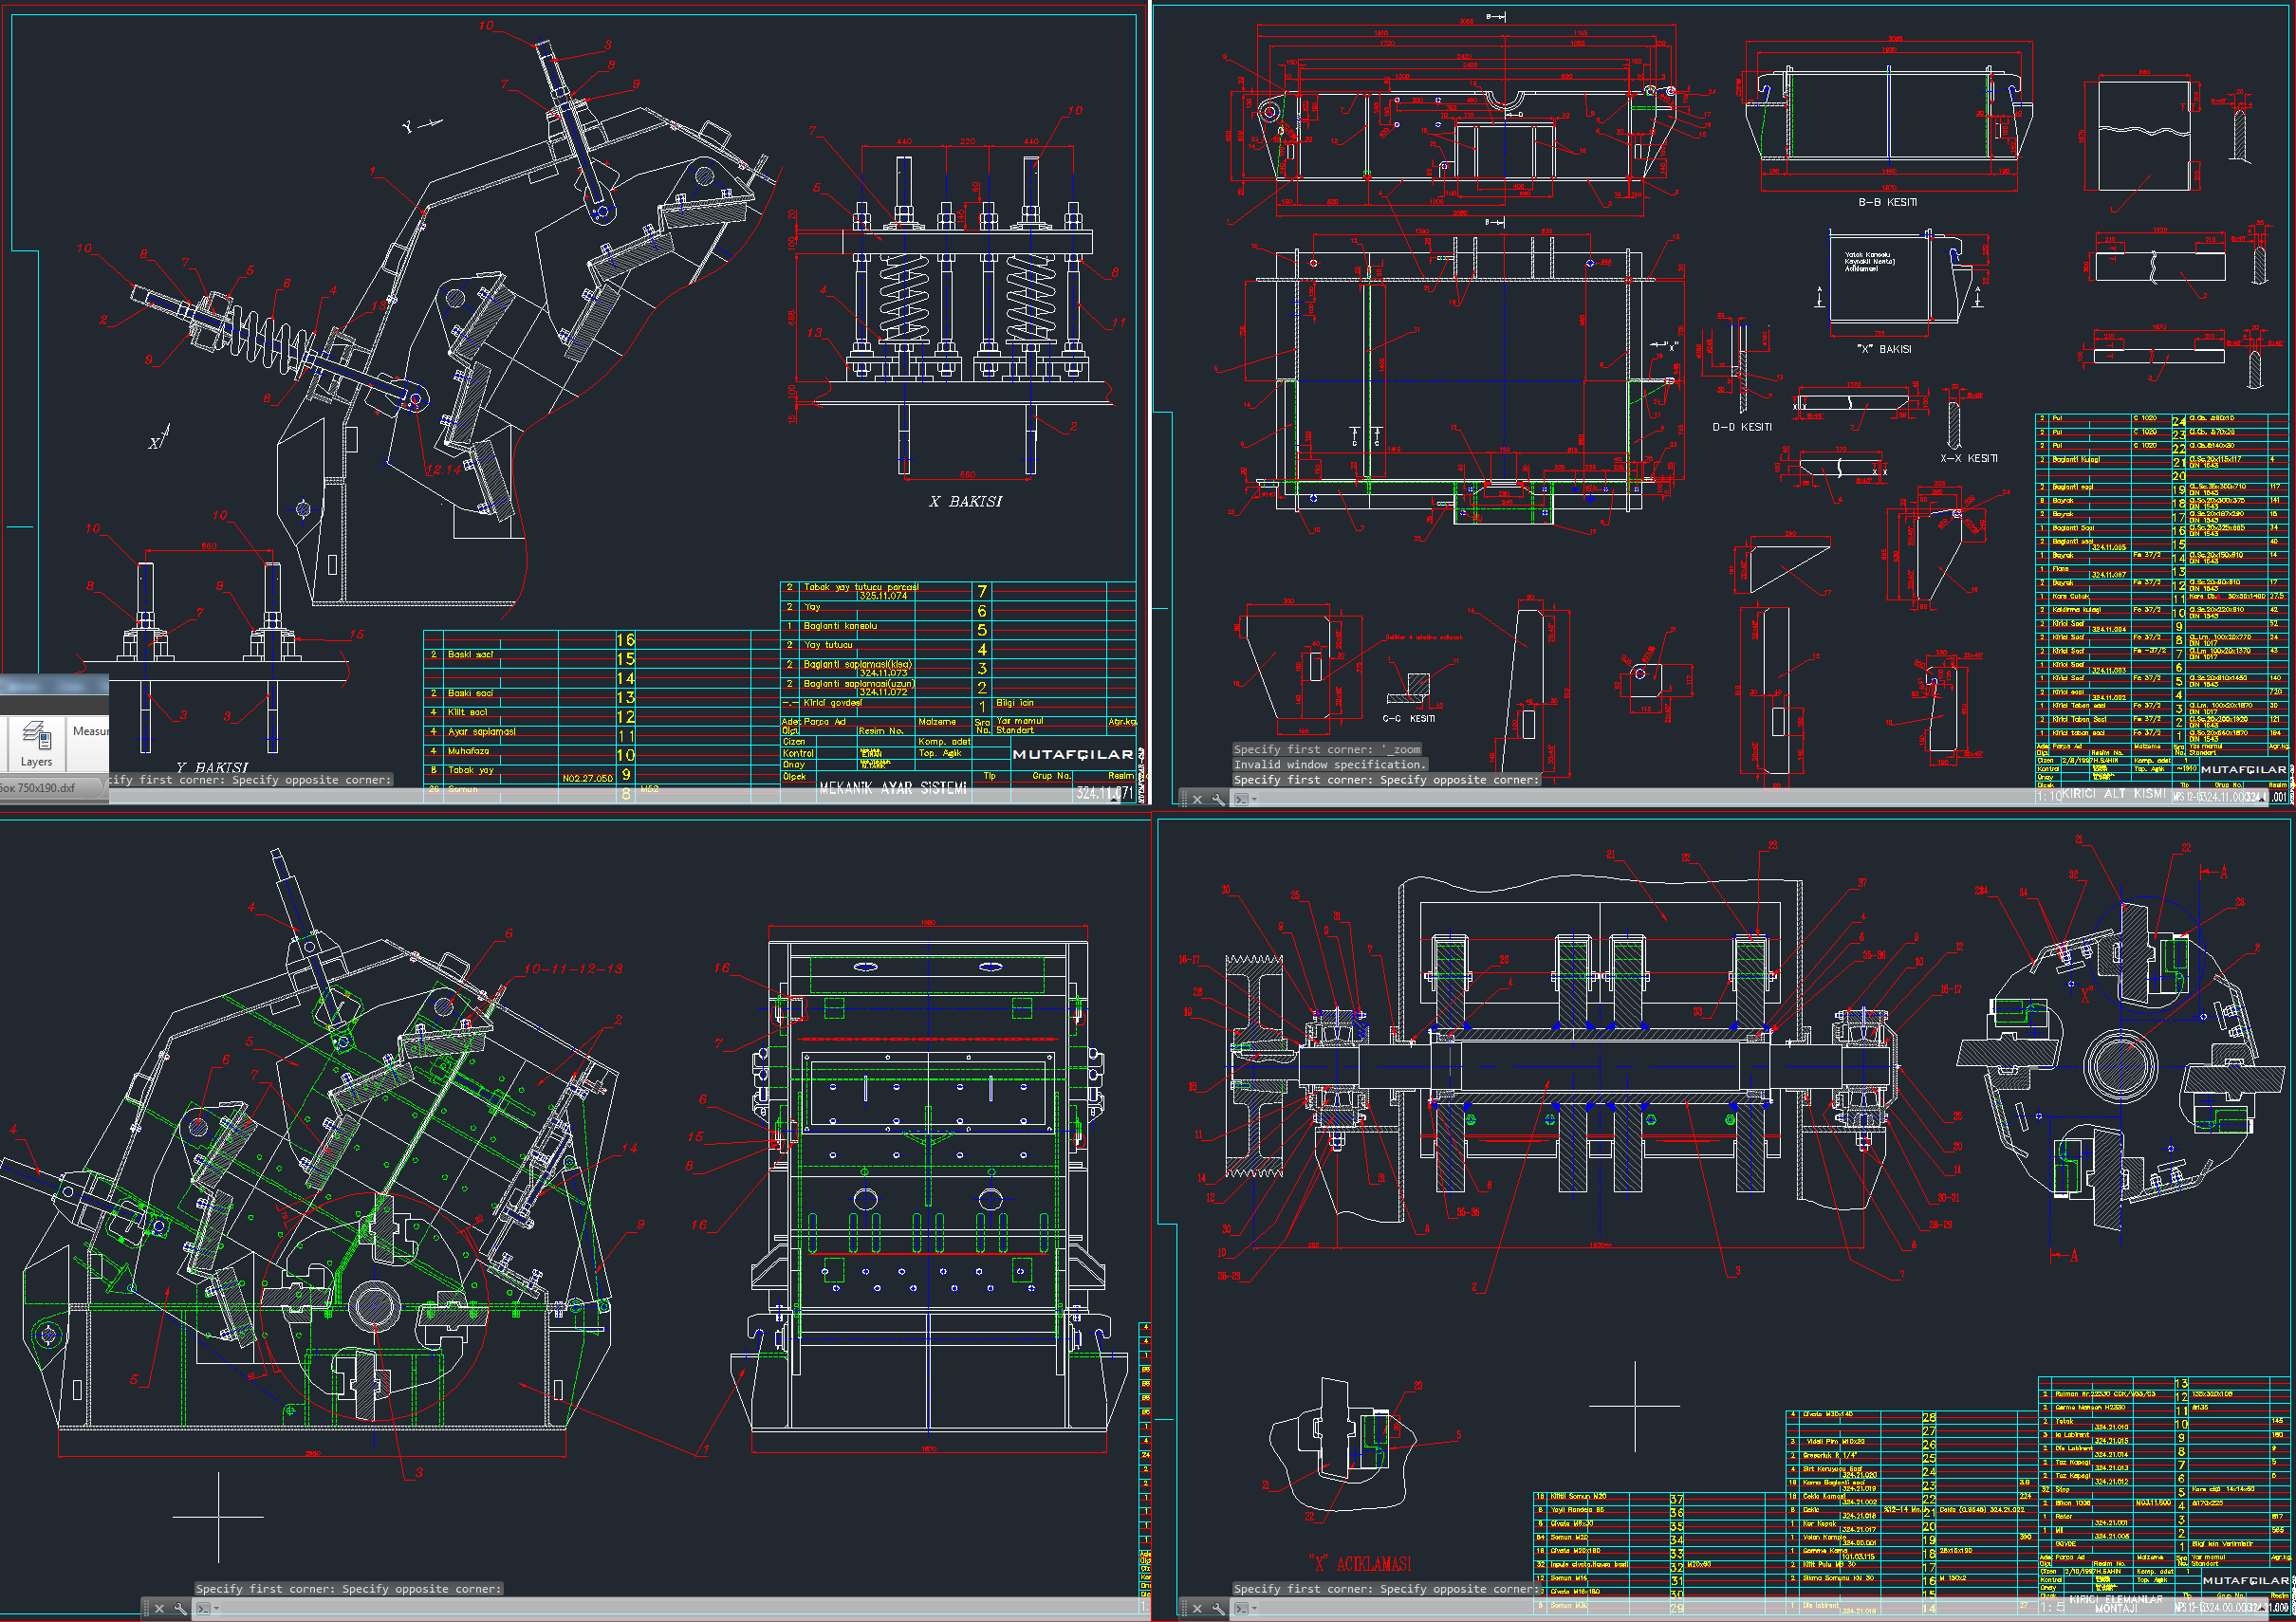
Task: Select the 'B-B KESITI' section label
Action: coord(1887,202)
